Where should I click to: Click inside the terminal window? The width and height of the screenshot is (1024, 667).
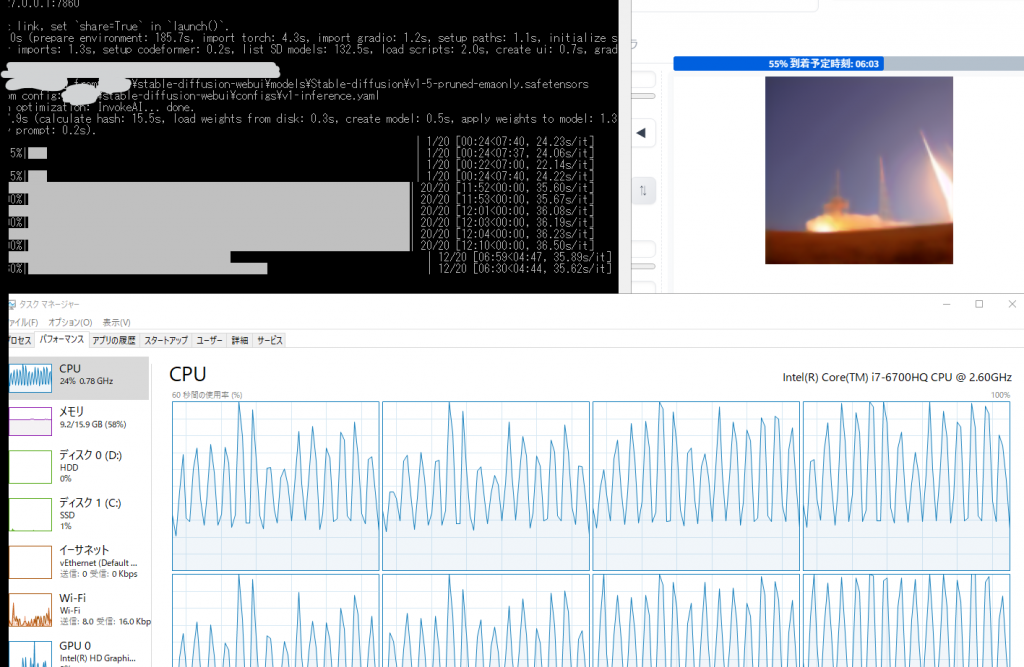300,150
